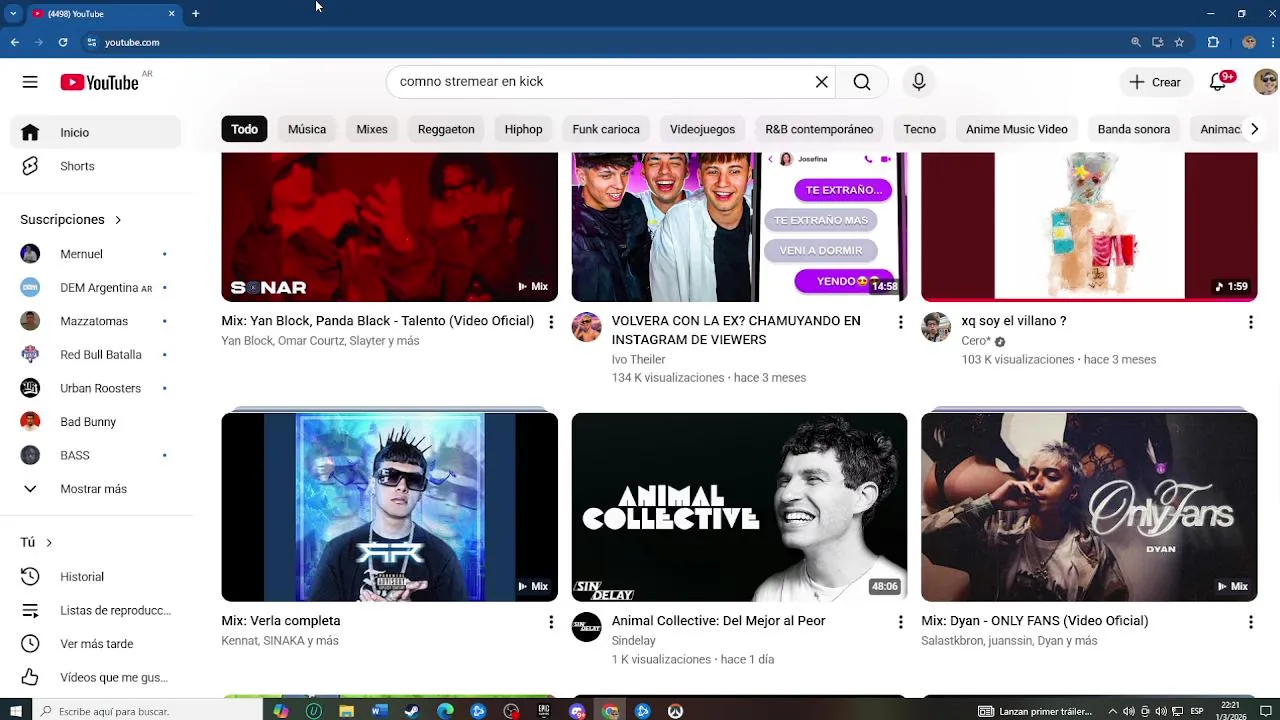Expand the Tú section chevron

coord(49,542)
